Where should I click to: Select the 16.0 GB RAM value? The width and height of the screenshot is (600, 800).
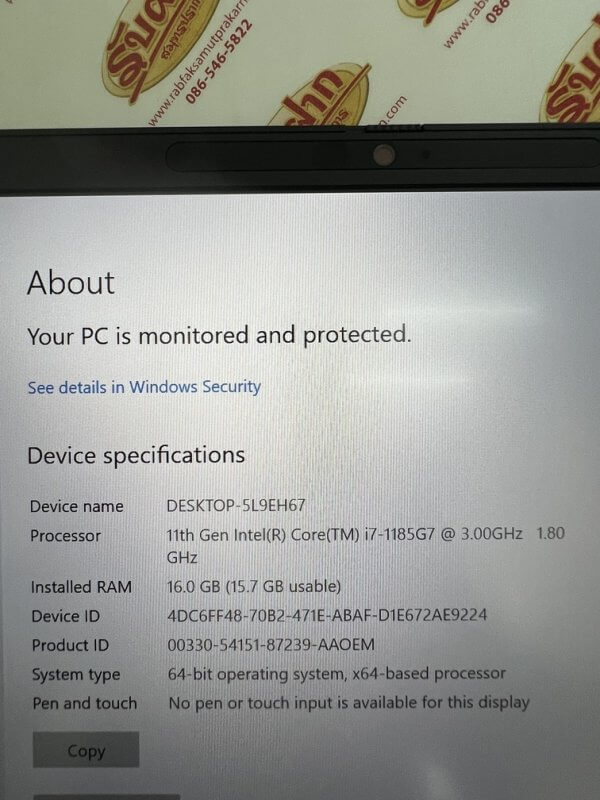[x=254, y=586]
